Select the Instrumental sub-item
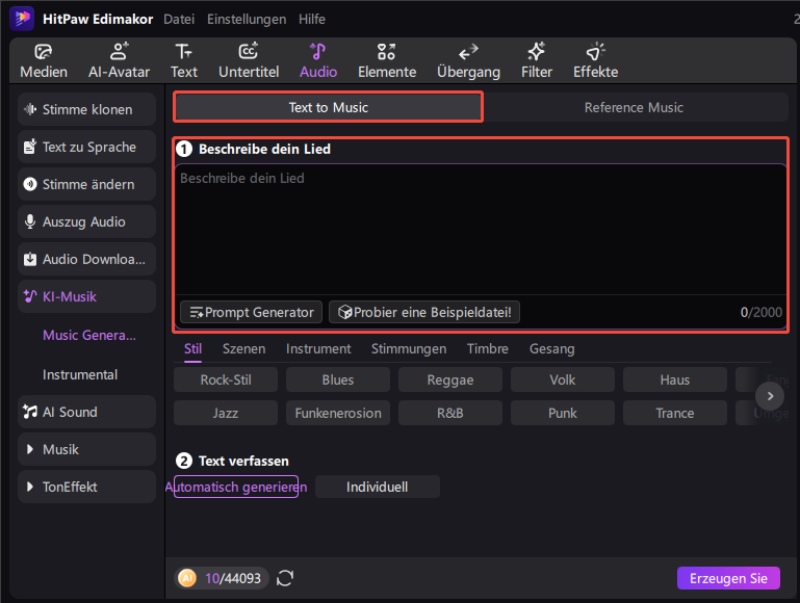 (80, 374)
